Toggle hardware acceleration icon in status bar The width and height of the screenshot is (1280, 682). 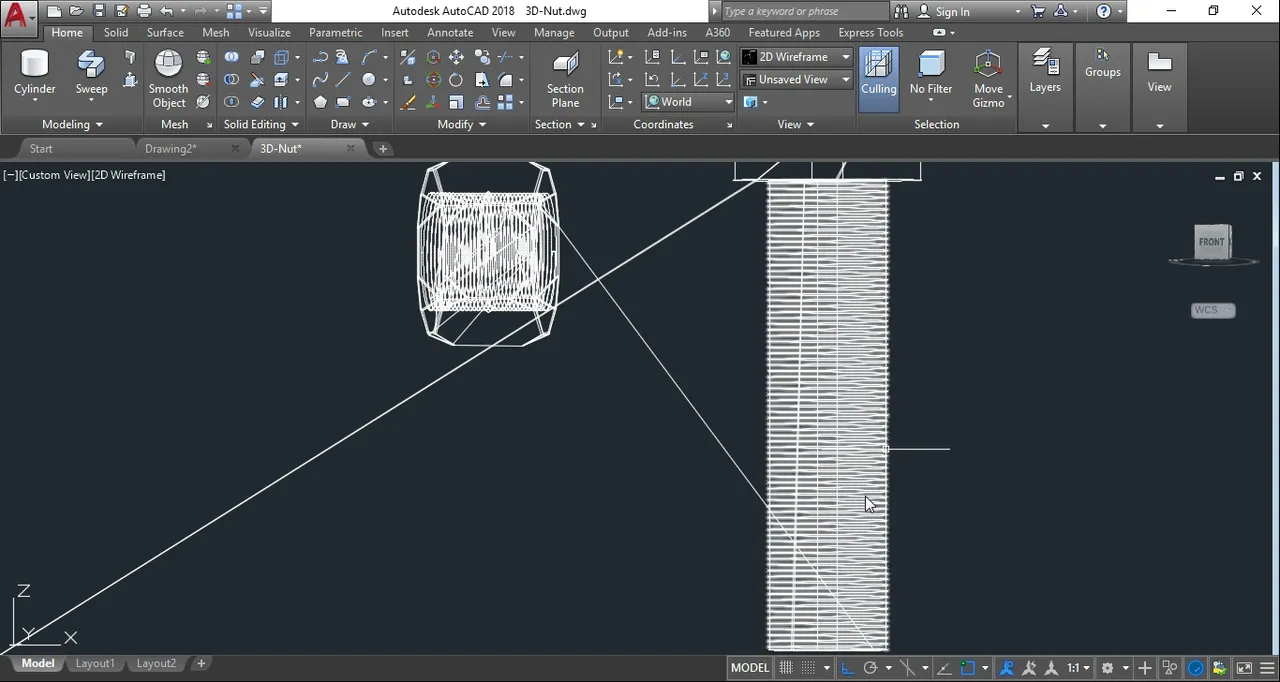click(1196, 668)
